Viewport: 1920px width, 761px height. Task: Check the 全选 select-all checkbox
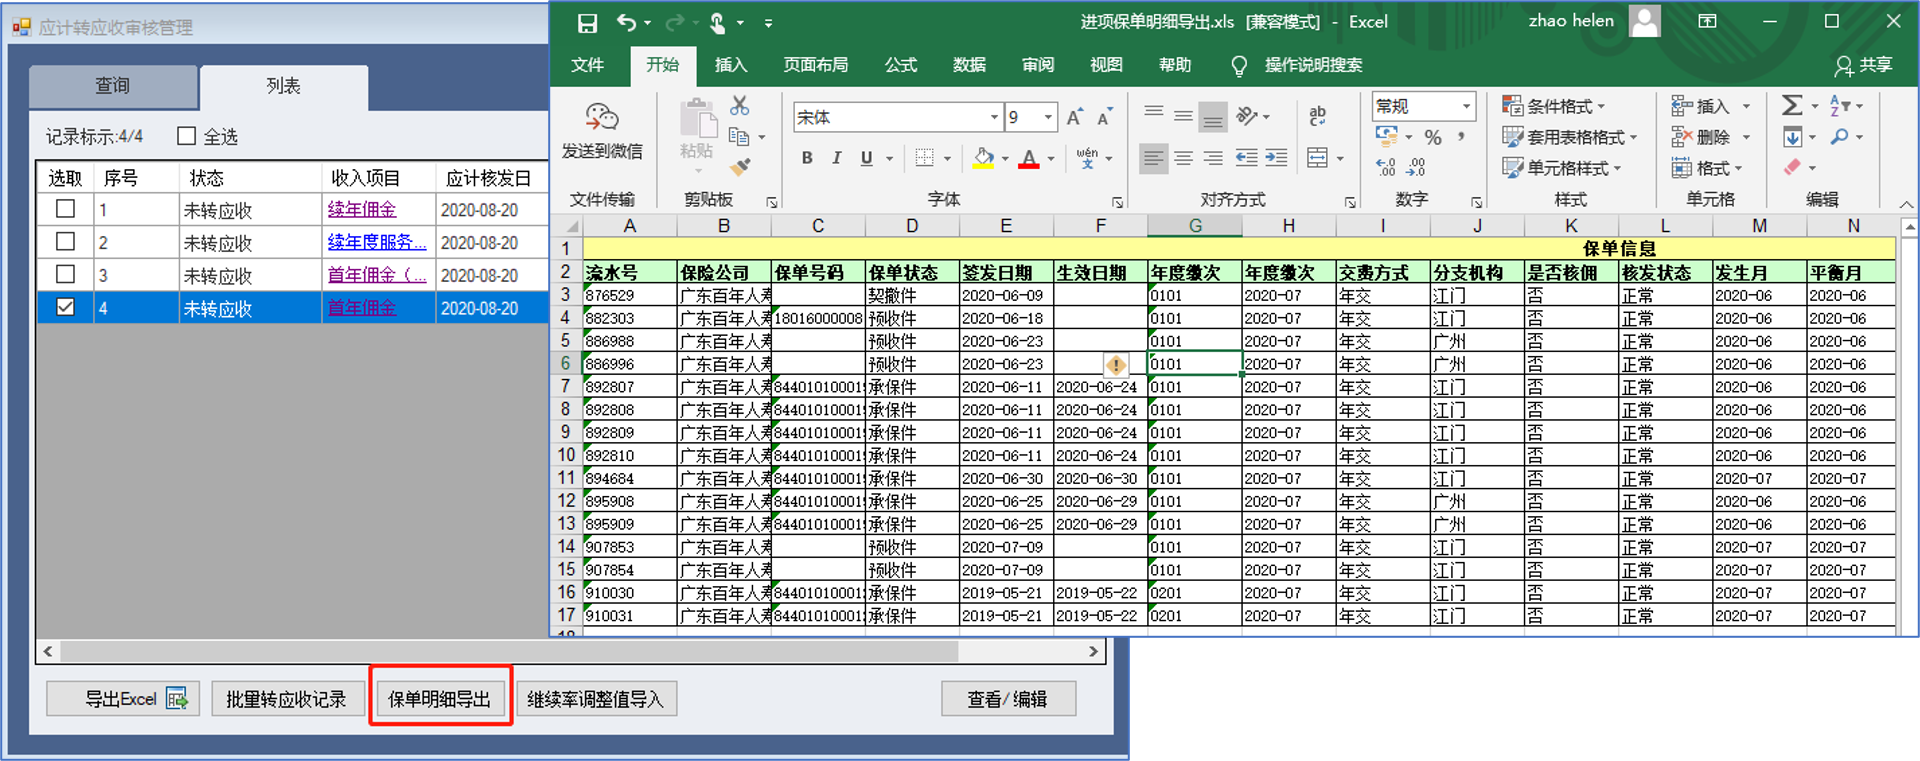pos(187,136)
